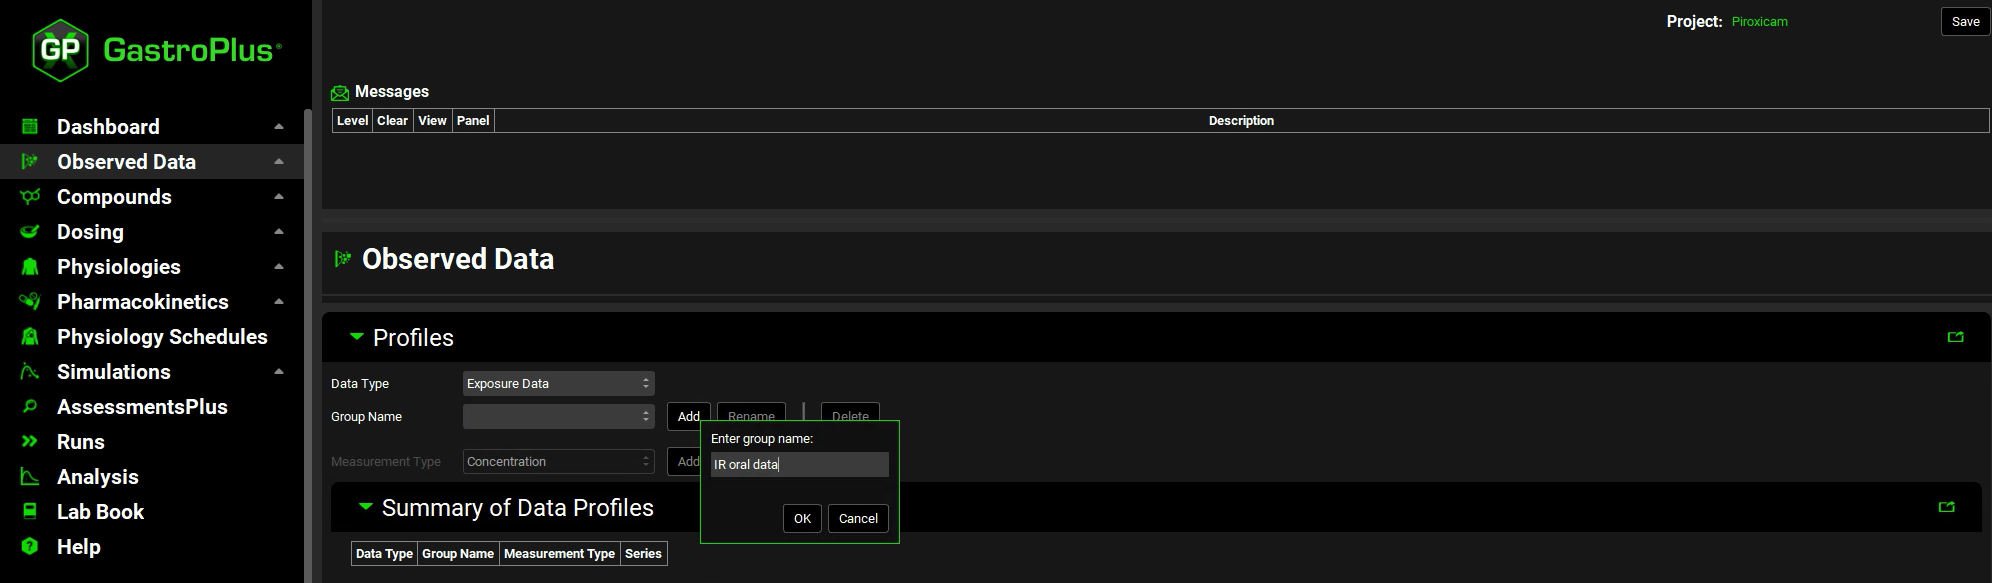Collapse the Profiles section triangle
Viewport: 1992px width, 583px height.
356,337
